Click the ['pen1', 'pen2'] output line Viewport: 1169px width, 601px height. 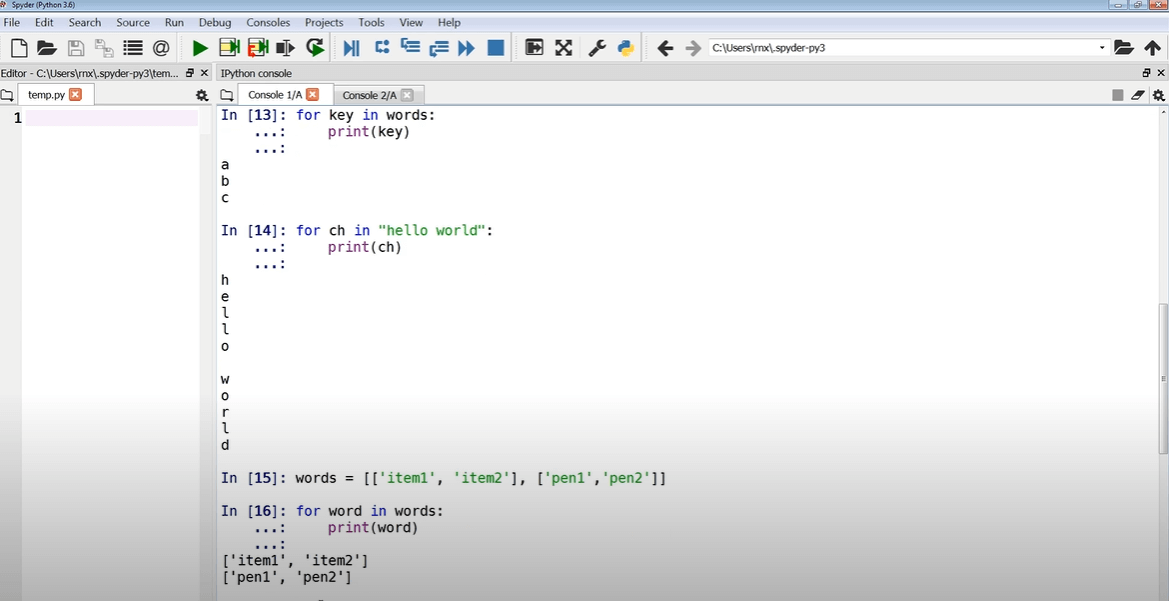(286, 577)
